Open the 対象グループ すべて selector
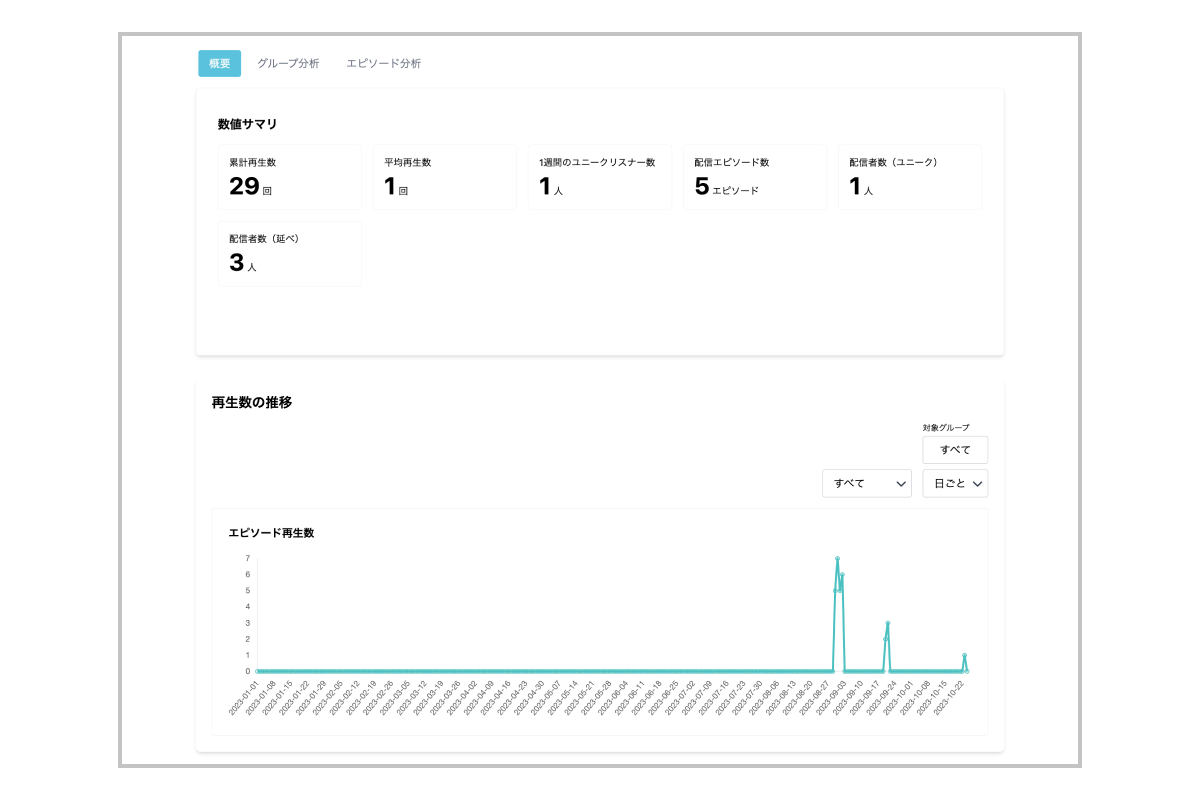The height and width of the screenshot is (800, 1200). click(x=954, y=450)
